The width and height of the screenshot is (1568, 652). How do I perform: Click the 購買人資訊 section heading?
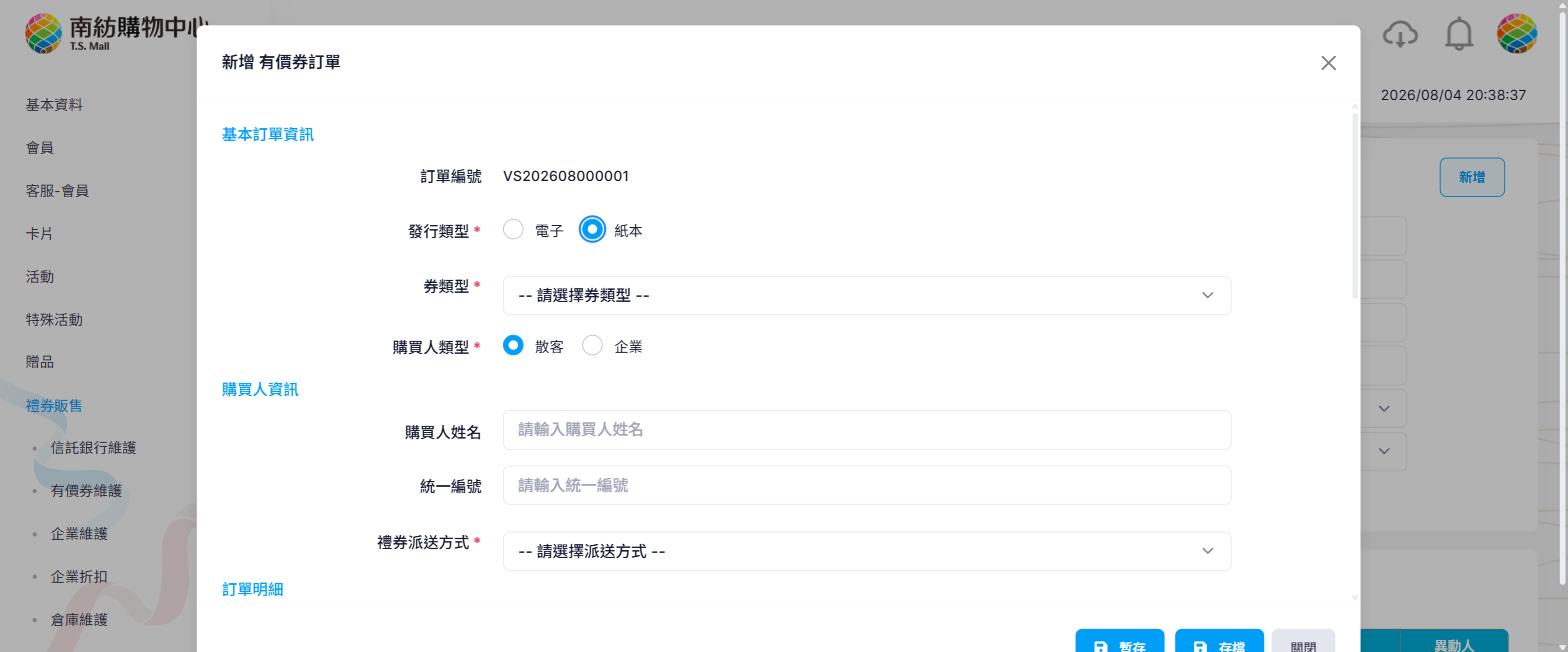click(260, 389)
